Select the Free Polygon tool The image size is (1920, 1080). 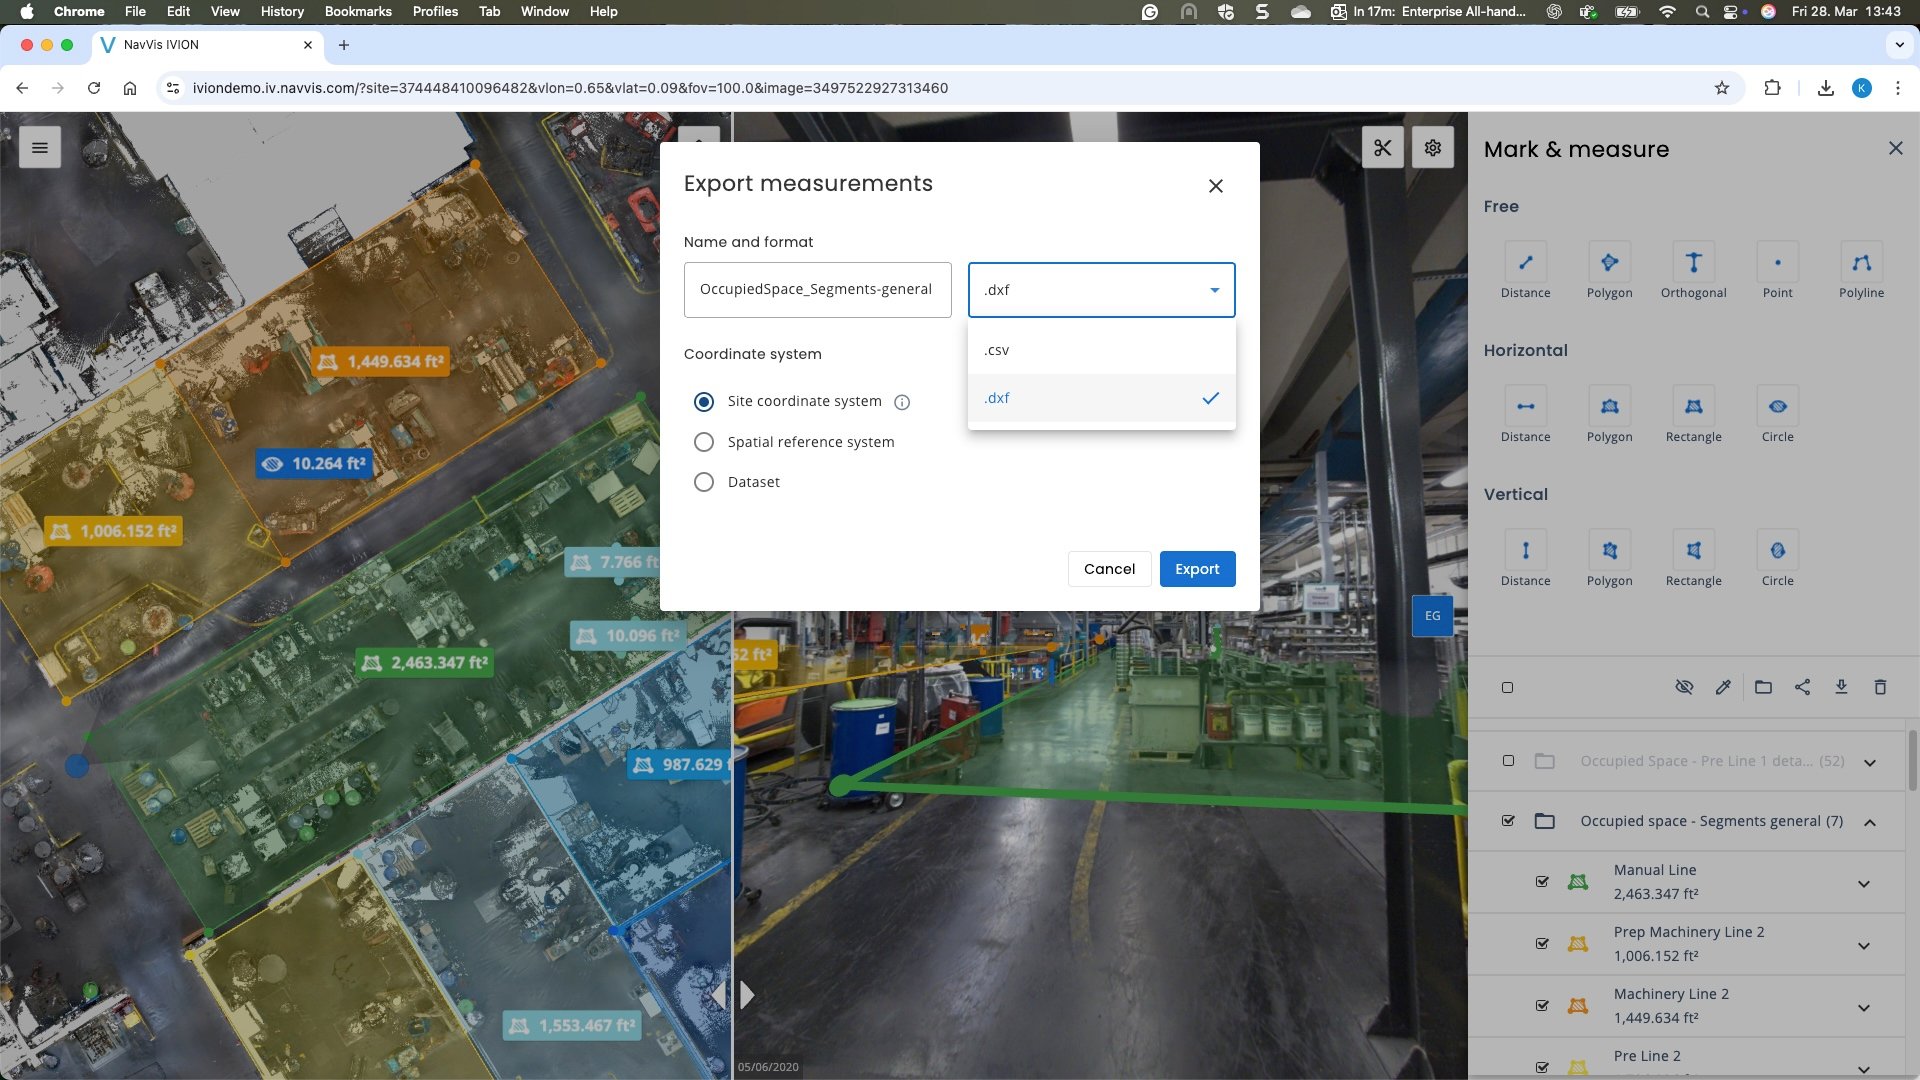click(1609, 263)
